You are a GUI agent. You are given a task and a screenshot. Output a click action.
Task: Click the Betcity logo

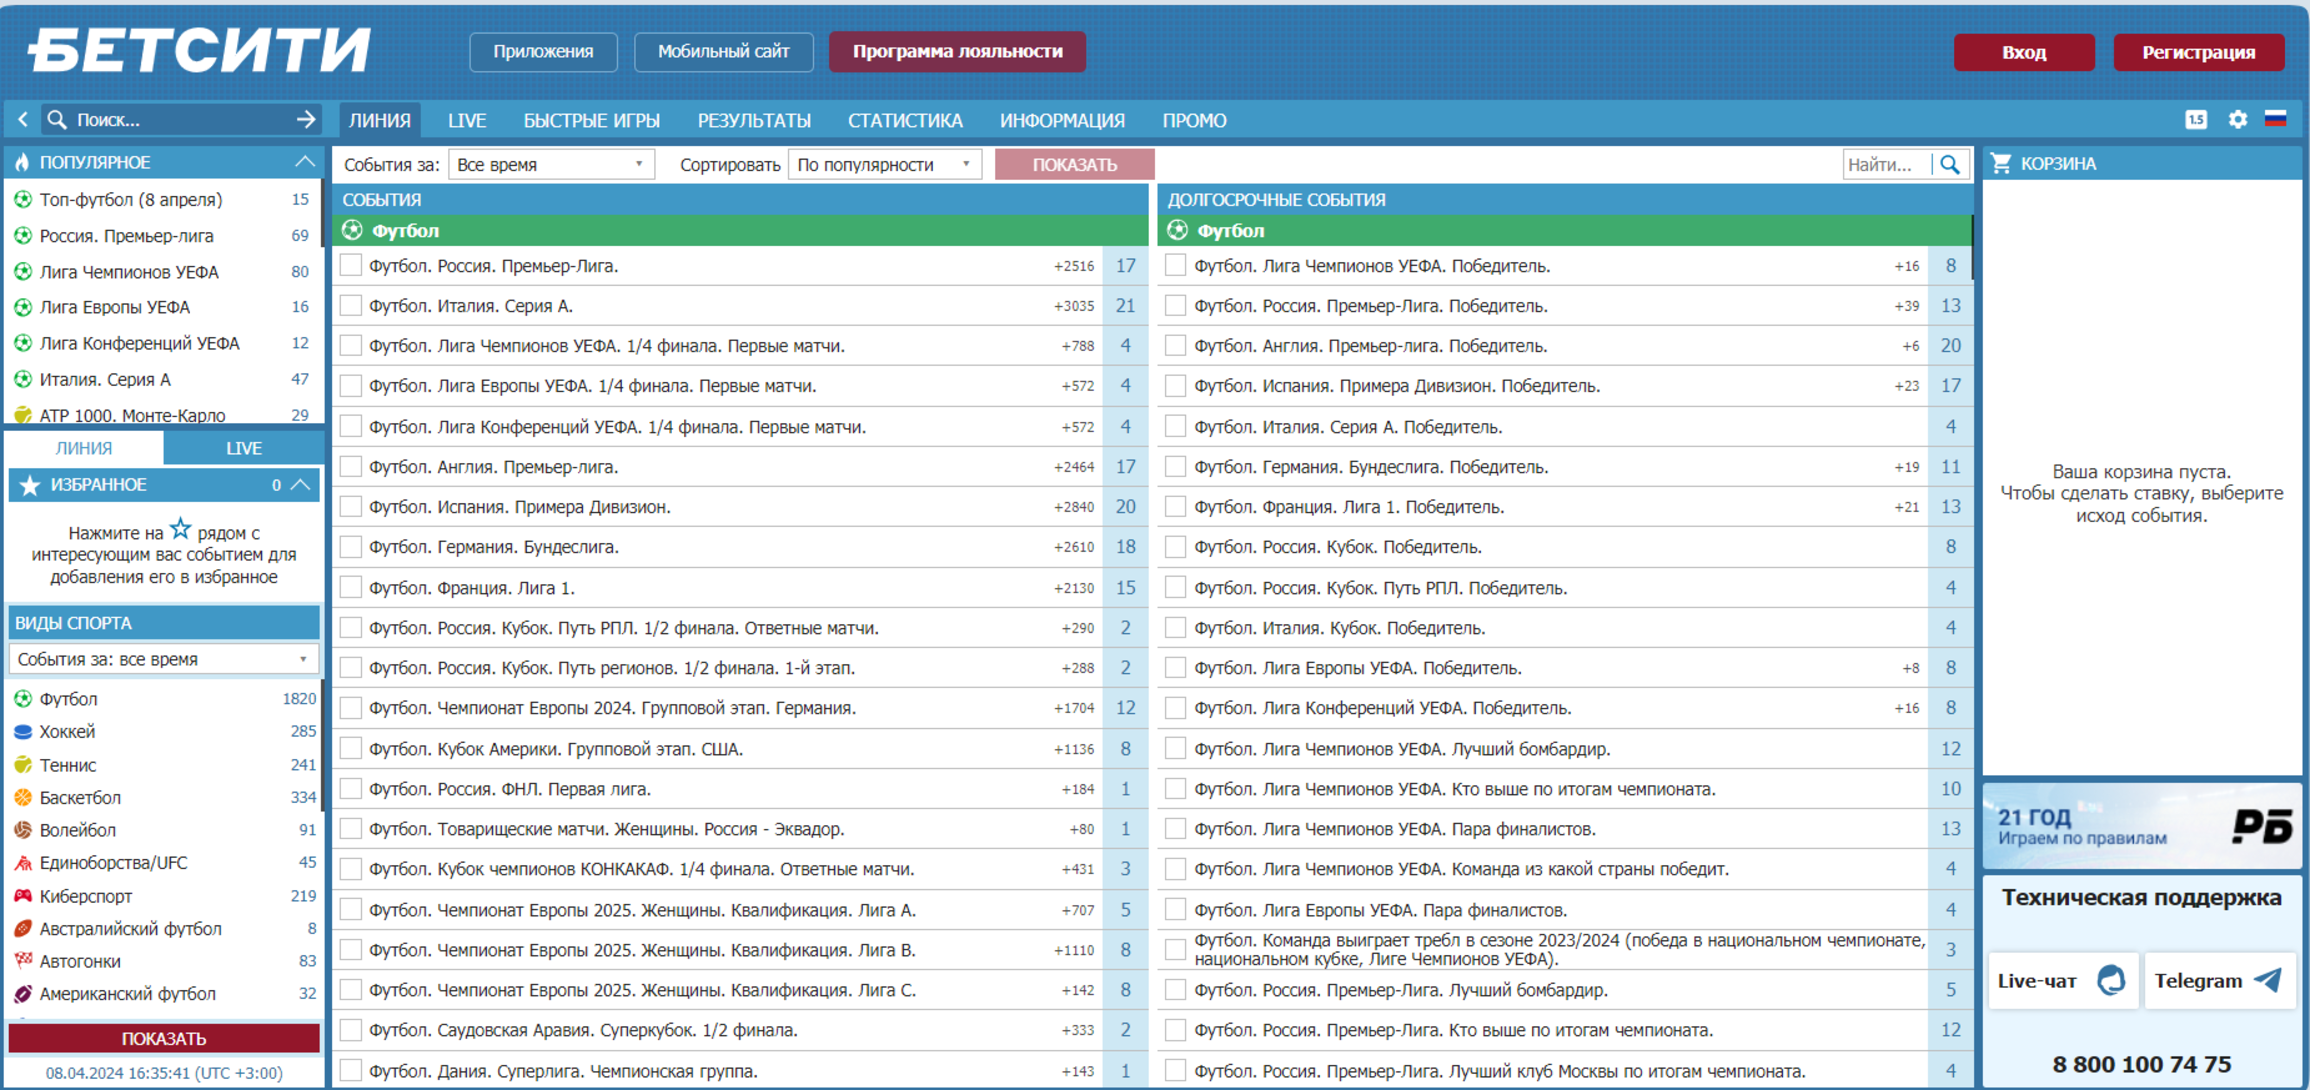pyautogui.click(x=198, y=49)
